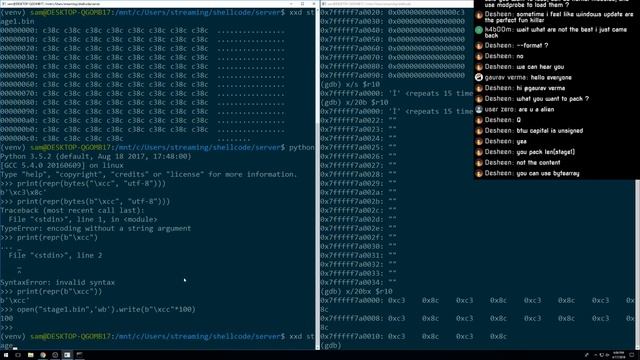This screenshot has height=360, width=640.
Task: Click the gdb address line 0x7fffff7a0022
Action: pos(358,120)
